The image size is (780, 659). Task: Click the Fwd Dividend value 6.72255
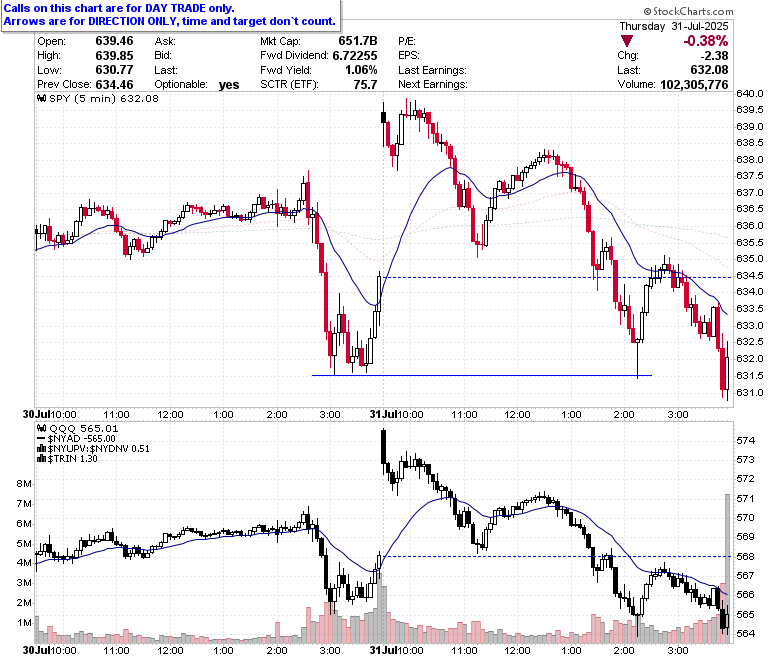coord(355,56)
